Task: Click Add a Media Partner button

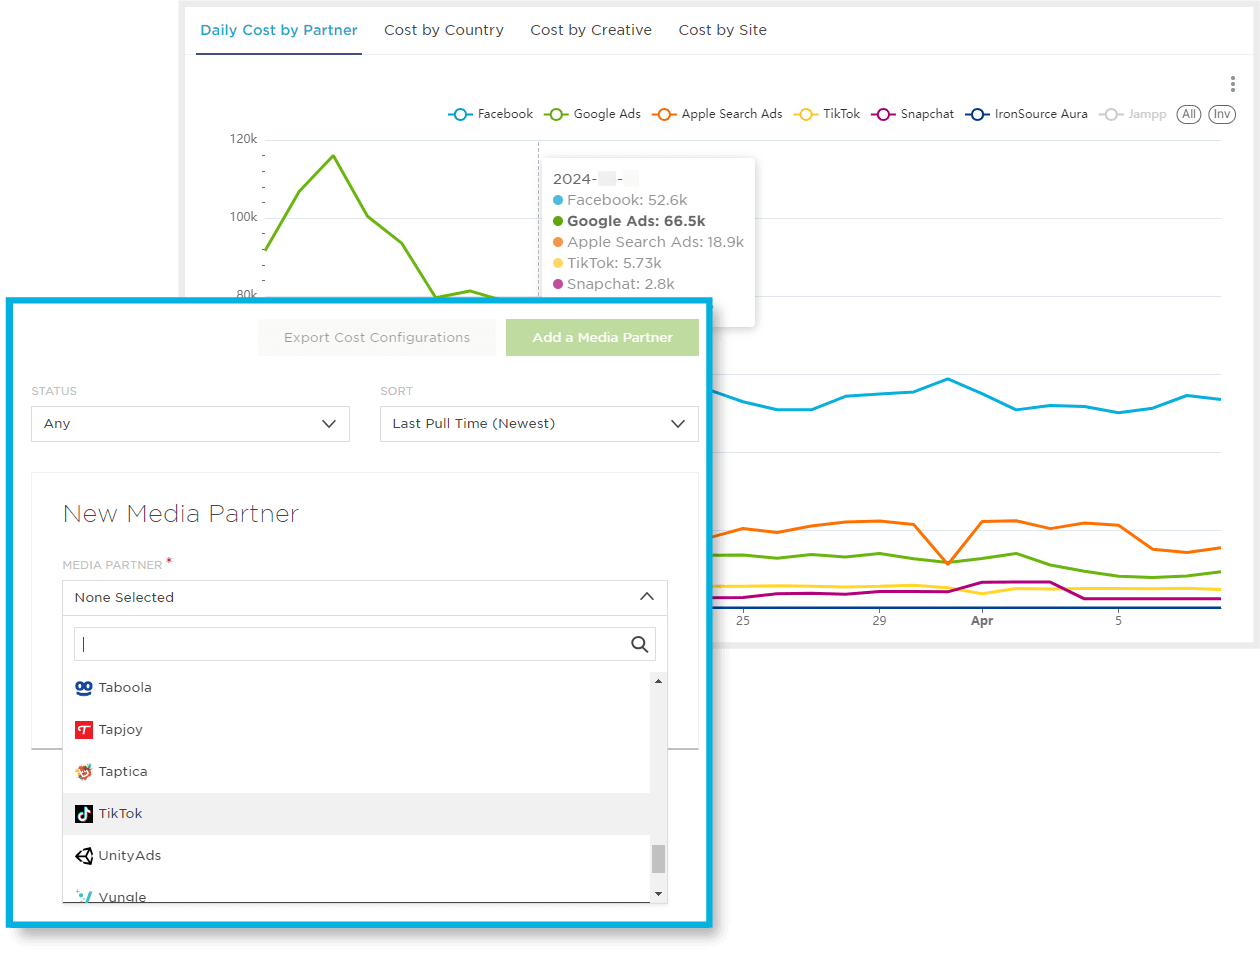Action: tap(602, 338)
